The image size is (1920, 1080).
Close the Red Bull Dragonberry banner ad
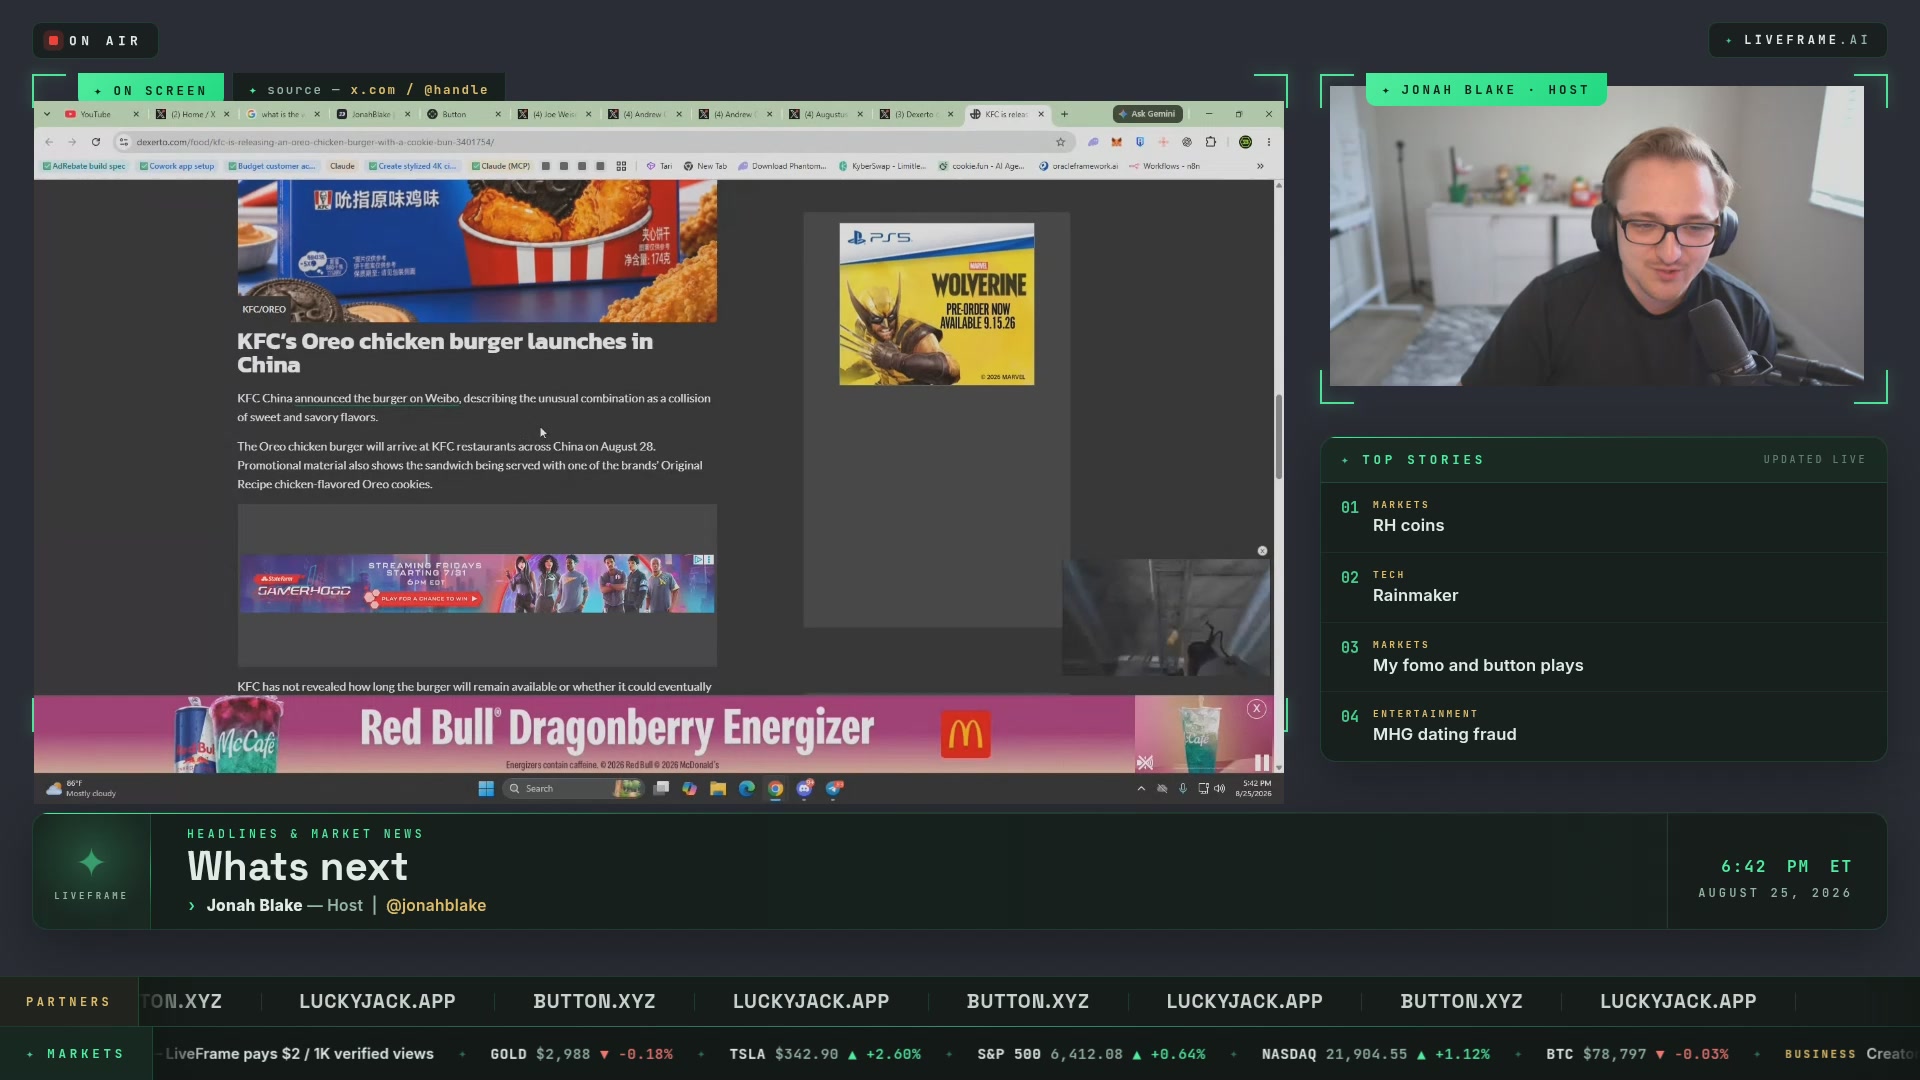[1257, 709]
